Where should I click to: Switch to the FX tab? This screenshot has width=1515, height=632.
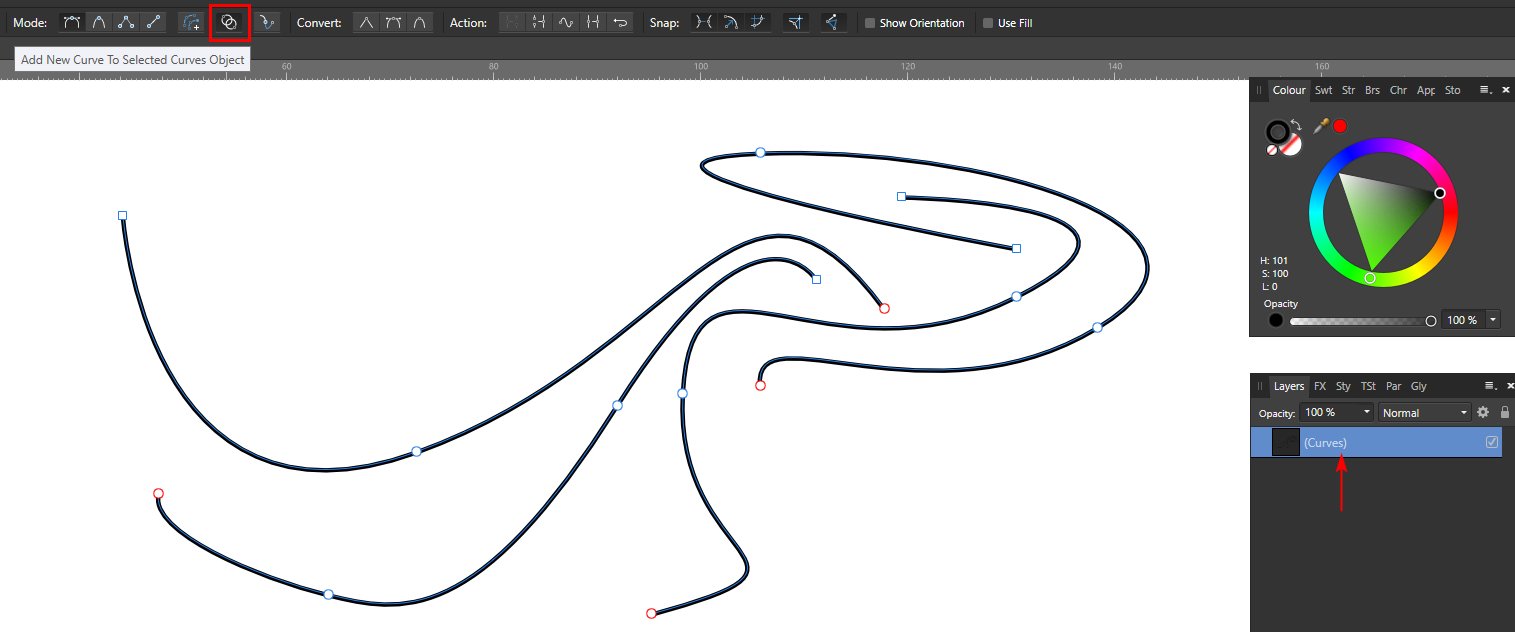(1320, 386)
